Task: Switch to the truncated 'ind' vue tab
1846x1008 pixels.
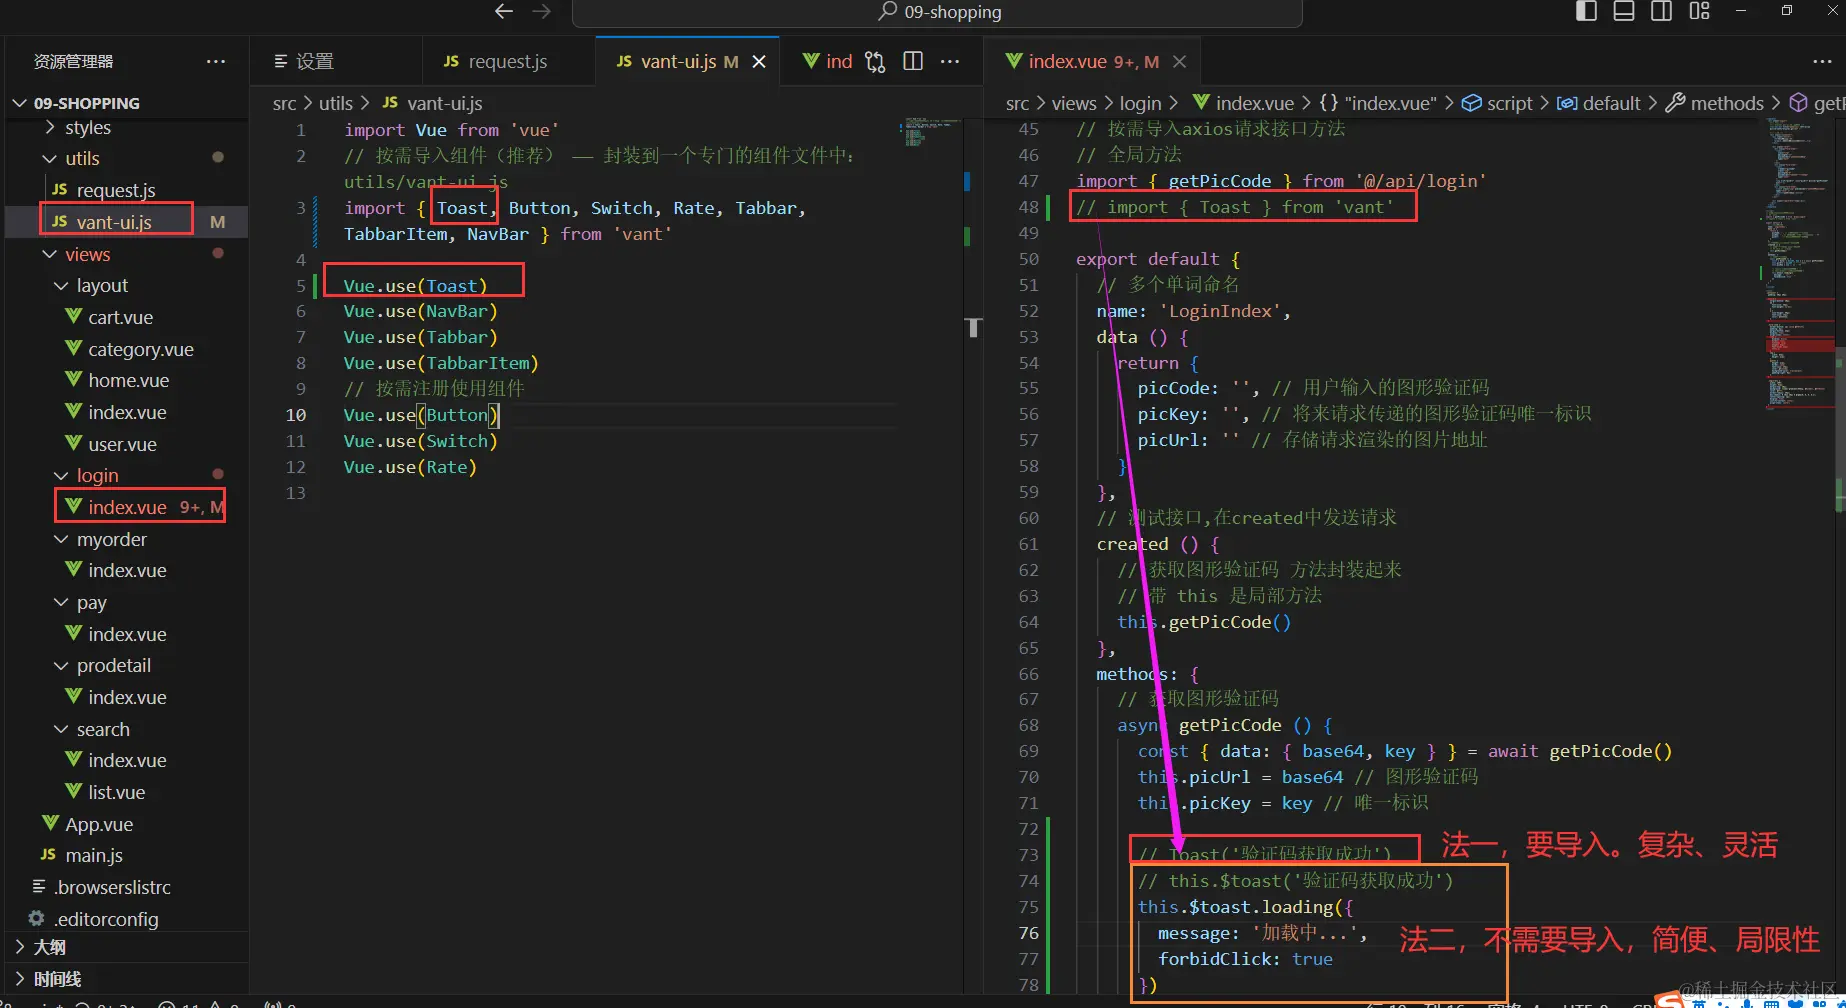Action: click(x=828, y=61)
